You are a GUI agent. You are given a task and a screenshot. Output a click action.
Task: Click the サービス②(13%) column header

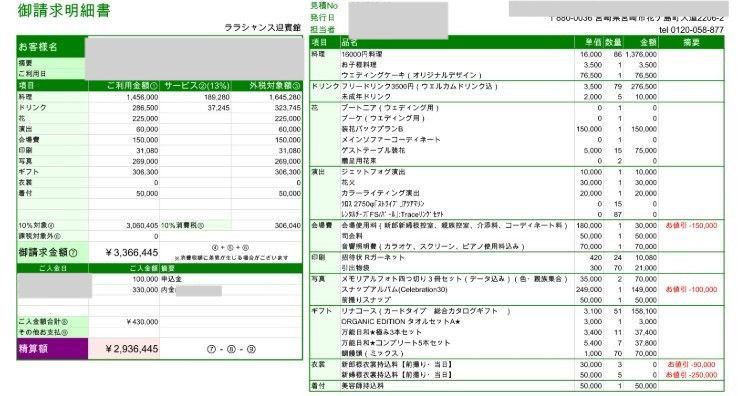pyautogui.click(x=195, y=86)
